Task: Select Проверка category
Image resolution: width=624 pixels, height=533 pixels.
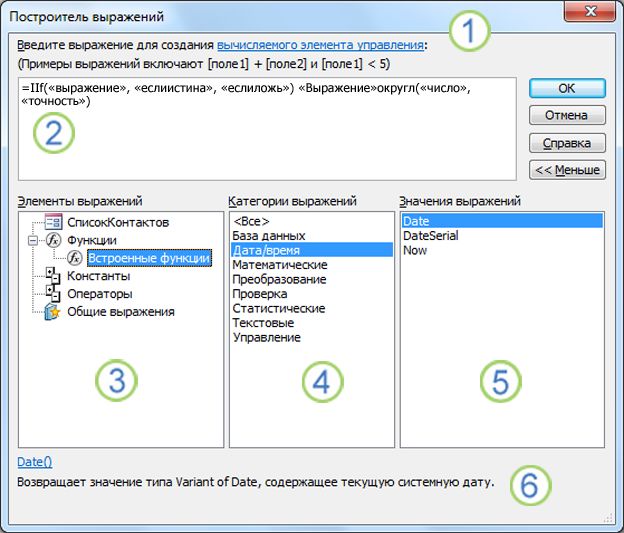Action: 312,294
